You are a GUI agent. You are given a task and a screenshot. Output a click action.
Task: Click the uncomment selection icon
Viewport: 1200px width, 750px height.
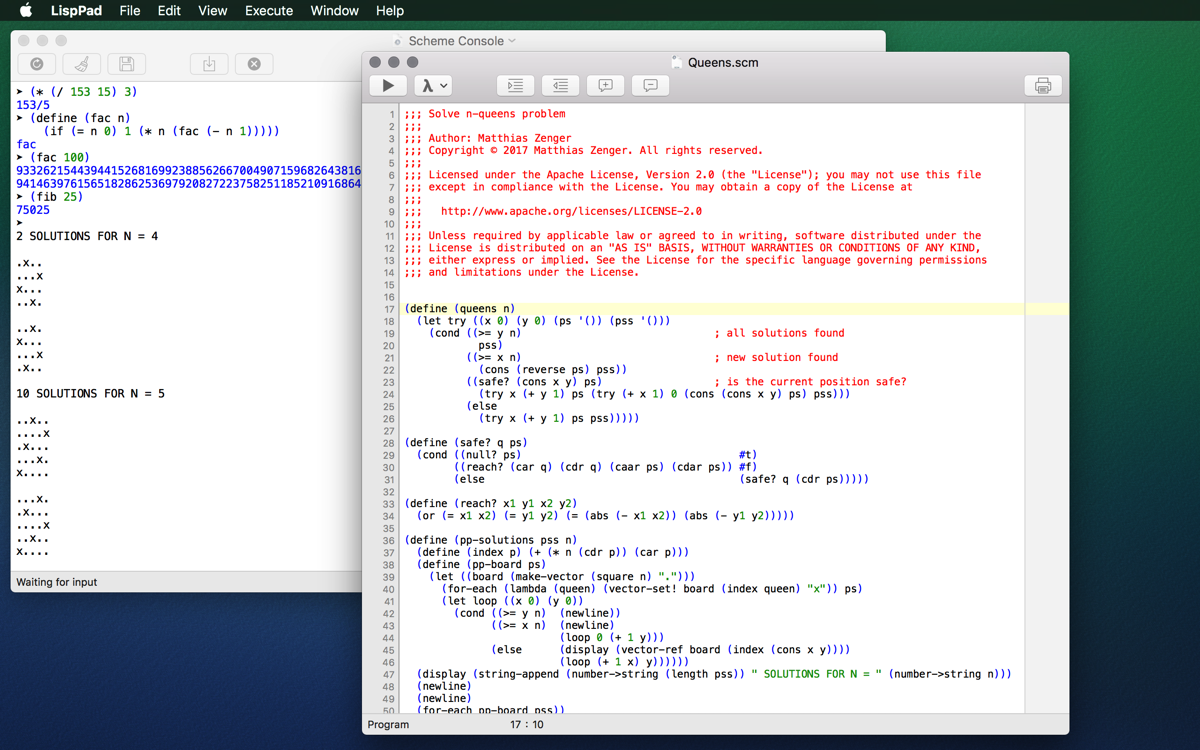point(650,86)
